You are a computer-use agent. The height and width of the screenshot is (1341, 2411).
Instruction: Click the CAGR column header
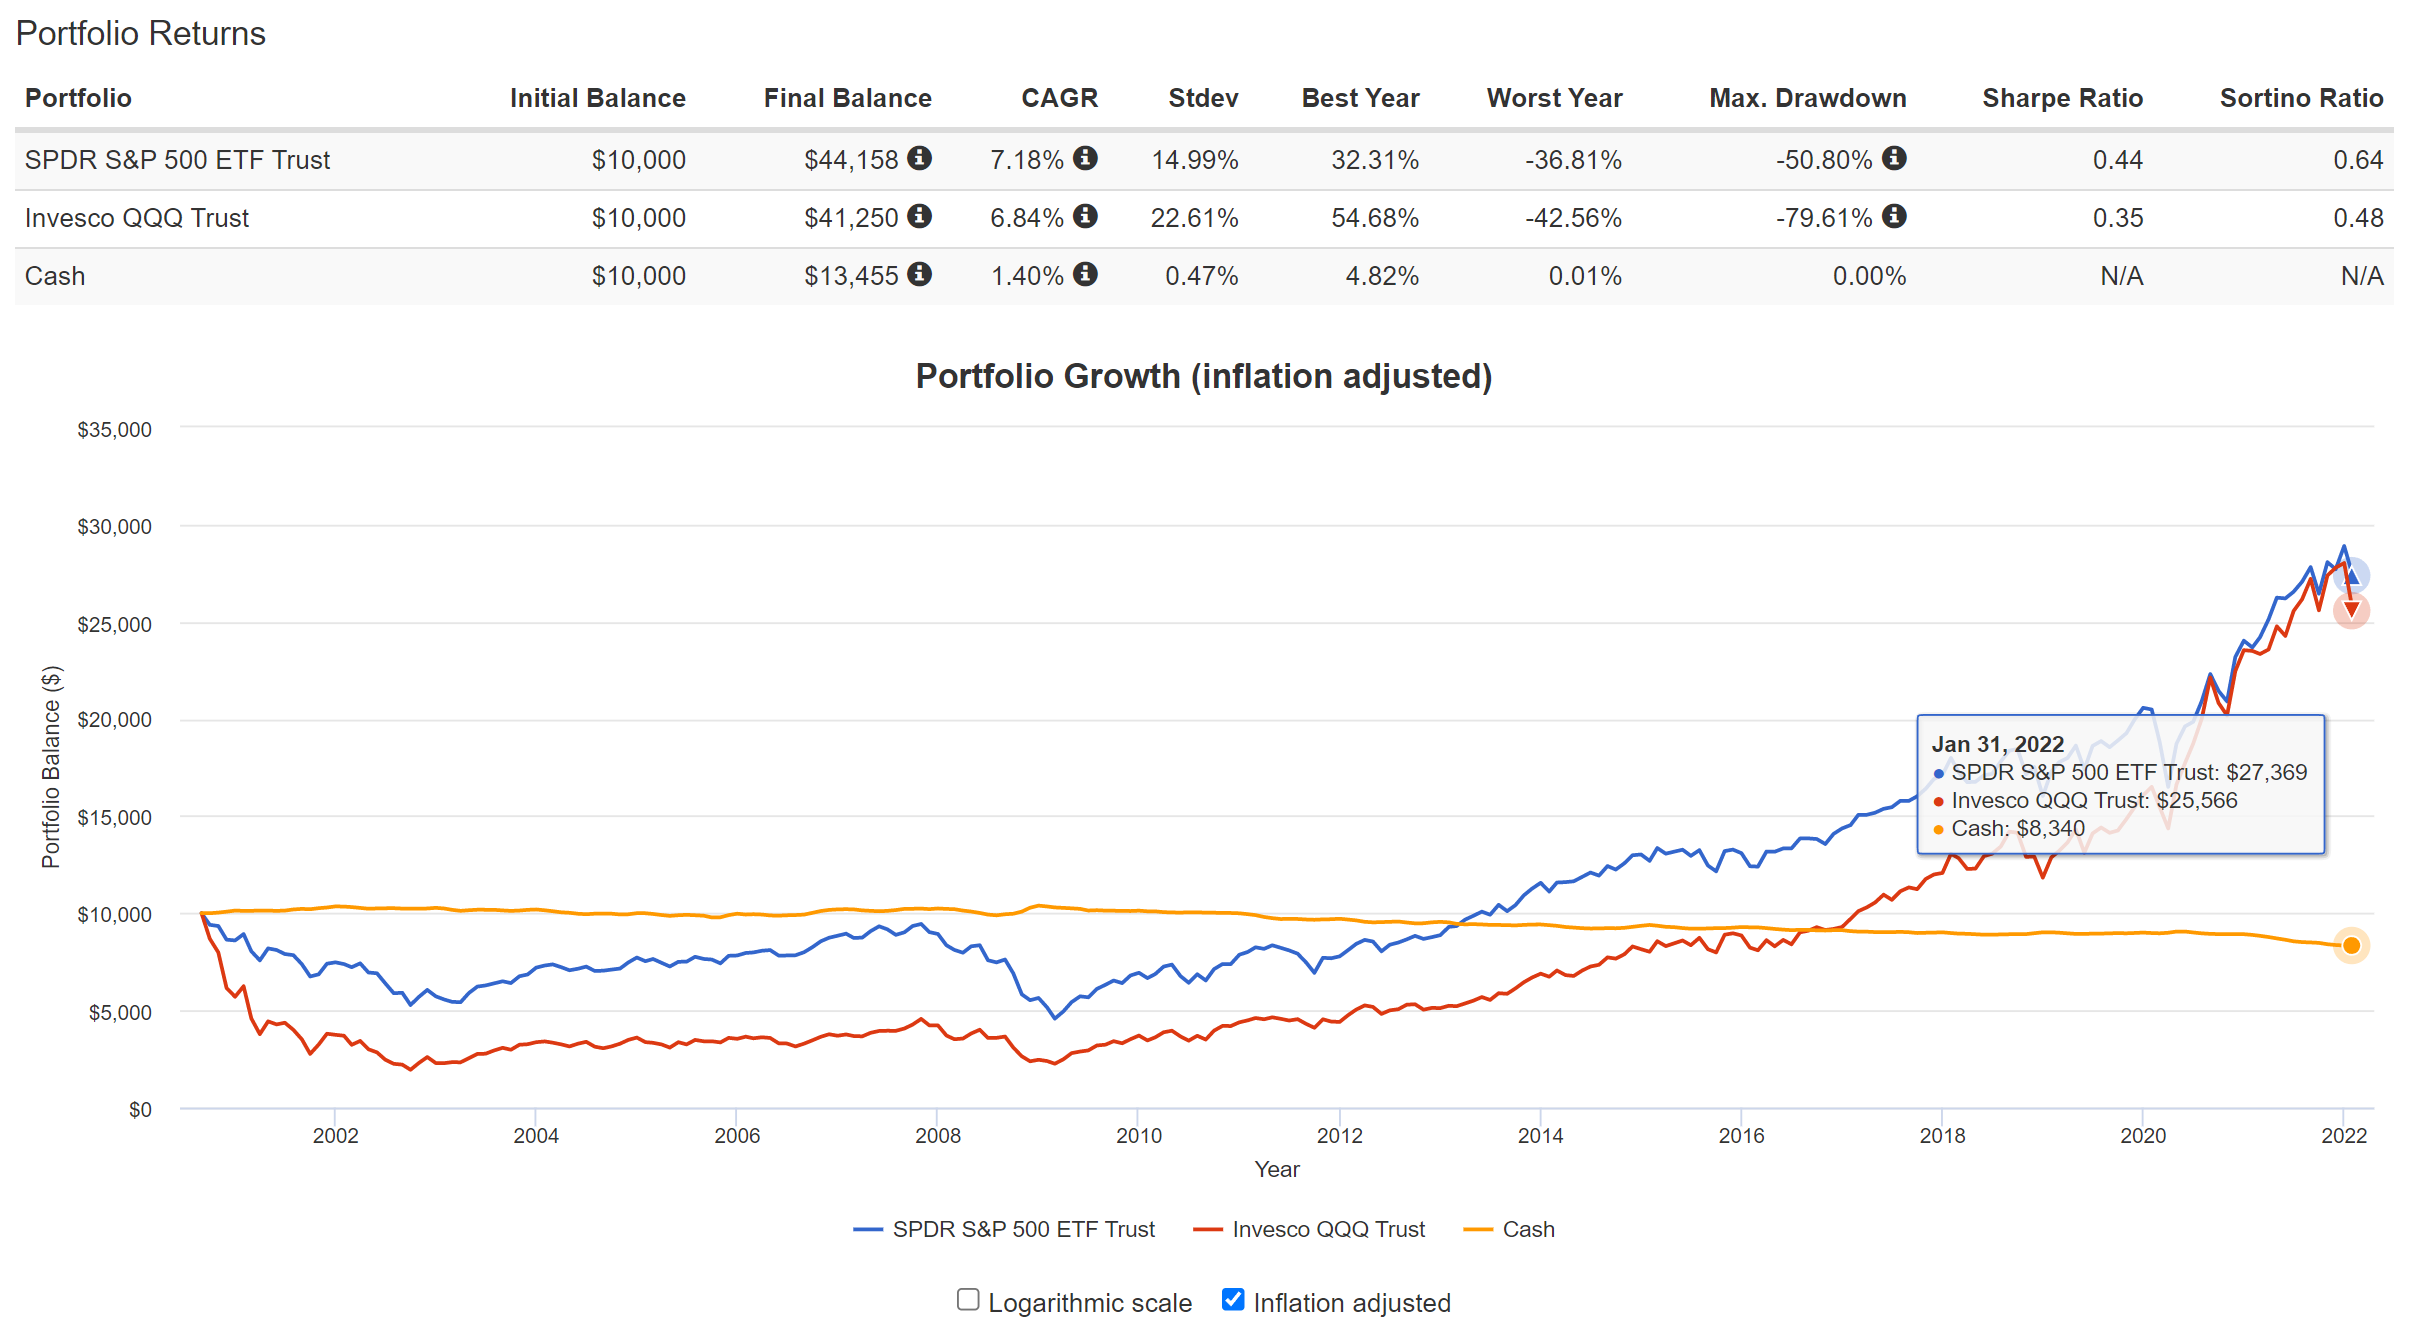point(1058,98)
